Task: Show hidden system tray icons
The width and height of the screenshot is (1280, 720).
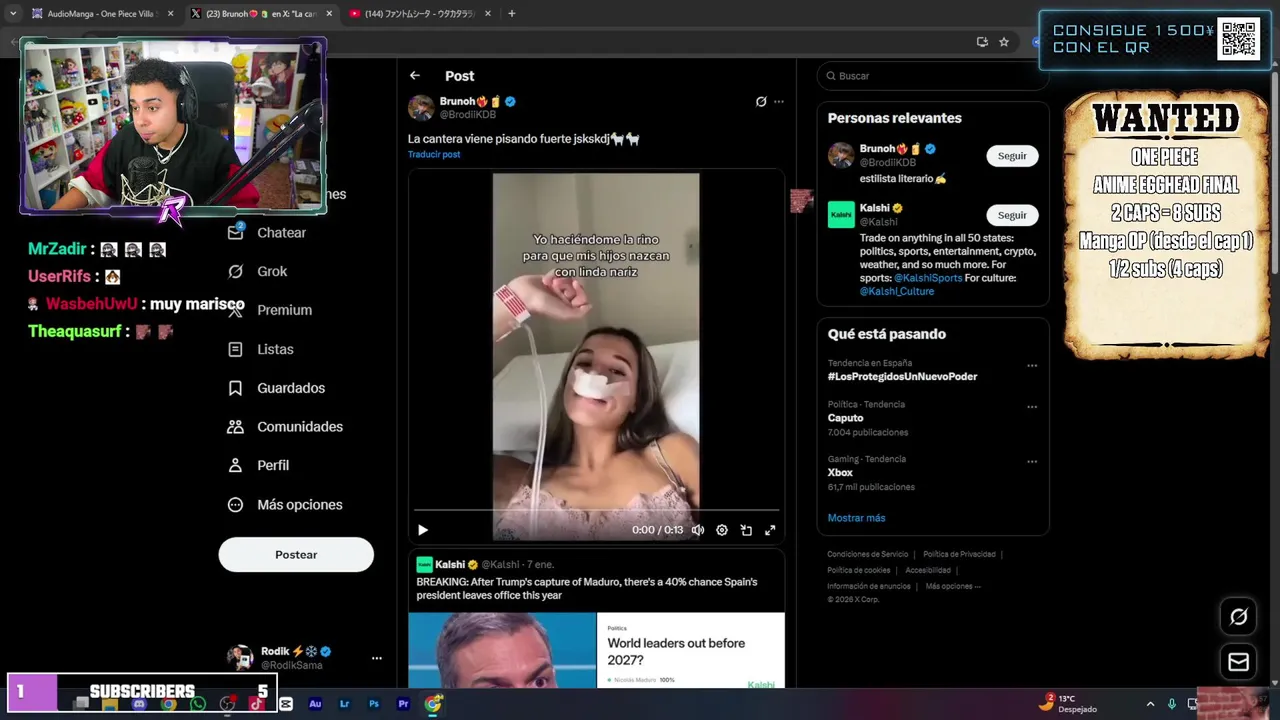Action: (x=1150, y=704)
